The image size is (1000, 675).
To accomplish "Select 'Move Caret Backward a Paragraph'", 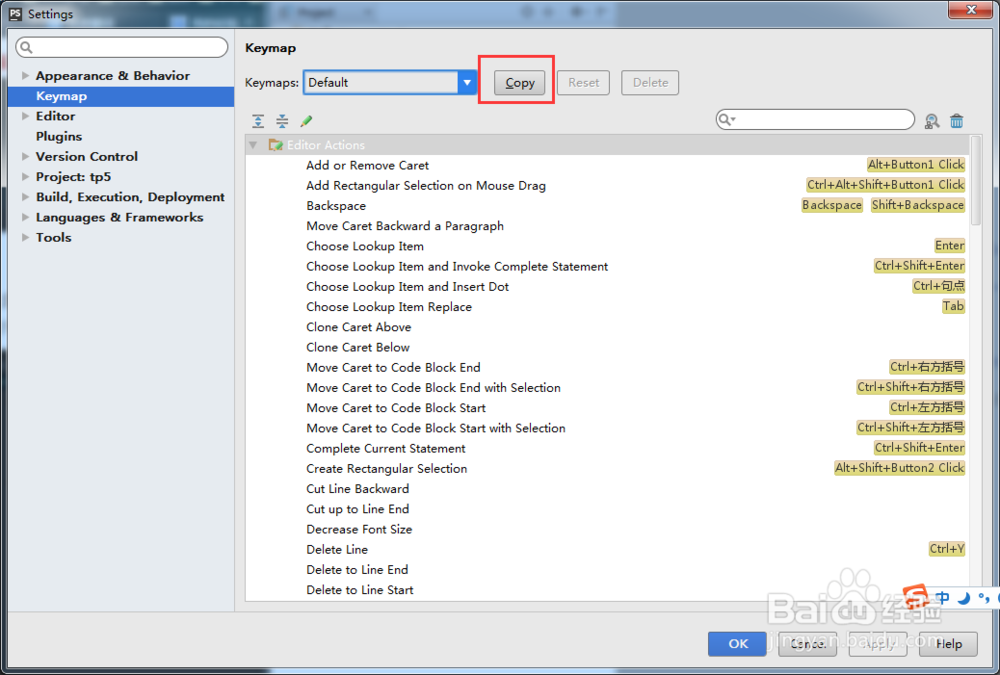I will click(405, 226).
